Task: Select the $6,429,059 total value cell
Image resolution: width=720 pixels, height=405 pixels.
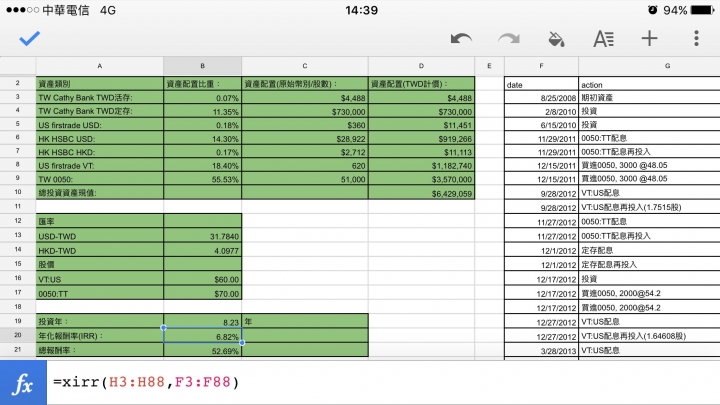Action: 421,193
